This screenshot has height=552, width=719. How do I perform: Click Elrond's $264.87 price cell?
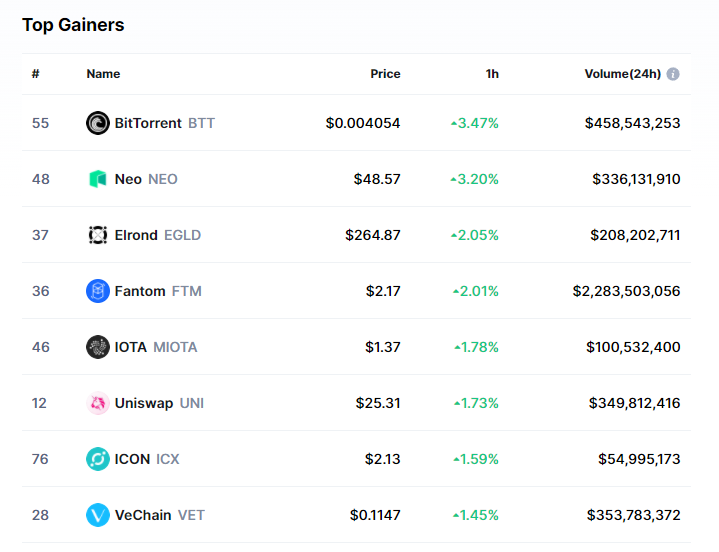(372, 235)
